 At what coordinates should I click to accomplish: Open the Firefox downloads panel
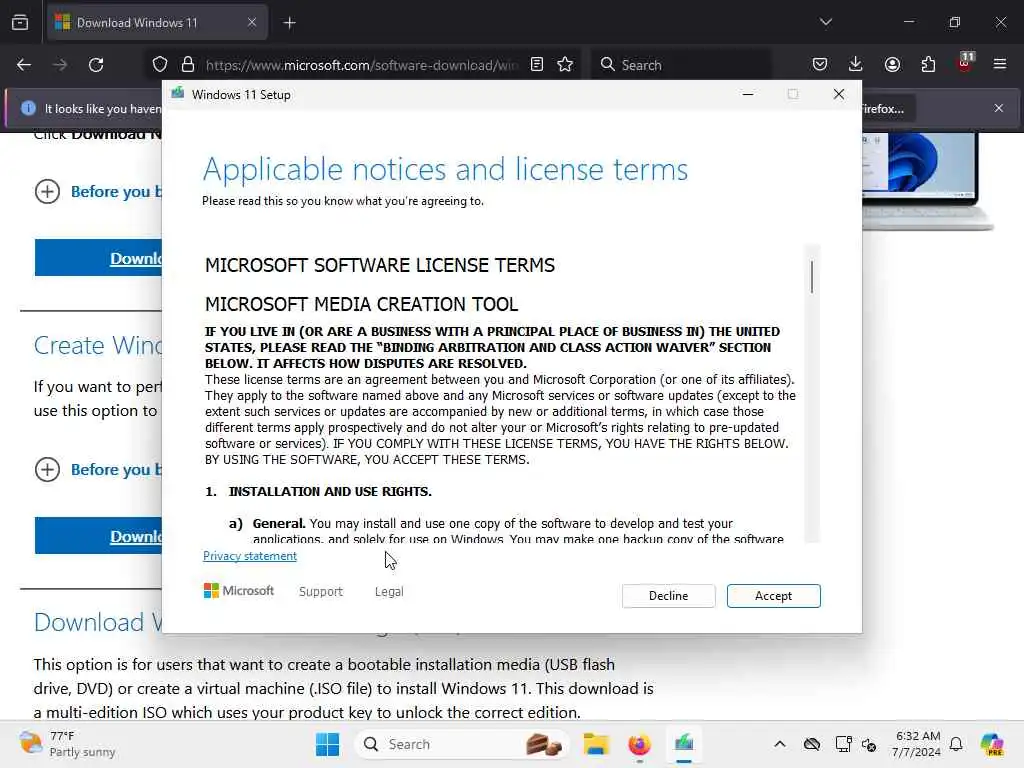tap(856, 64)
